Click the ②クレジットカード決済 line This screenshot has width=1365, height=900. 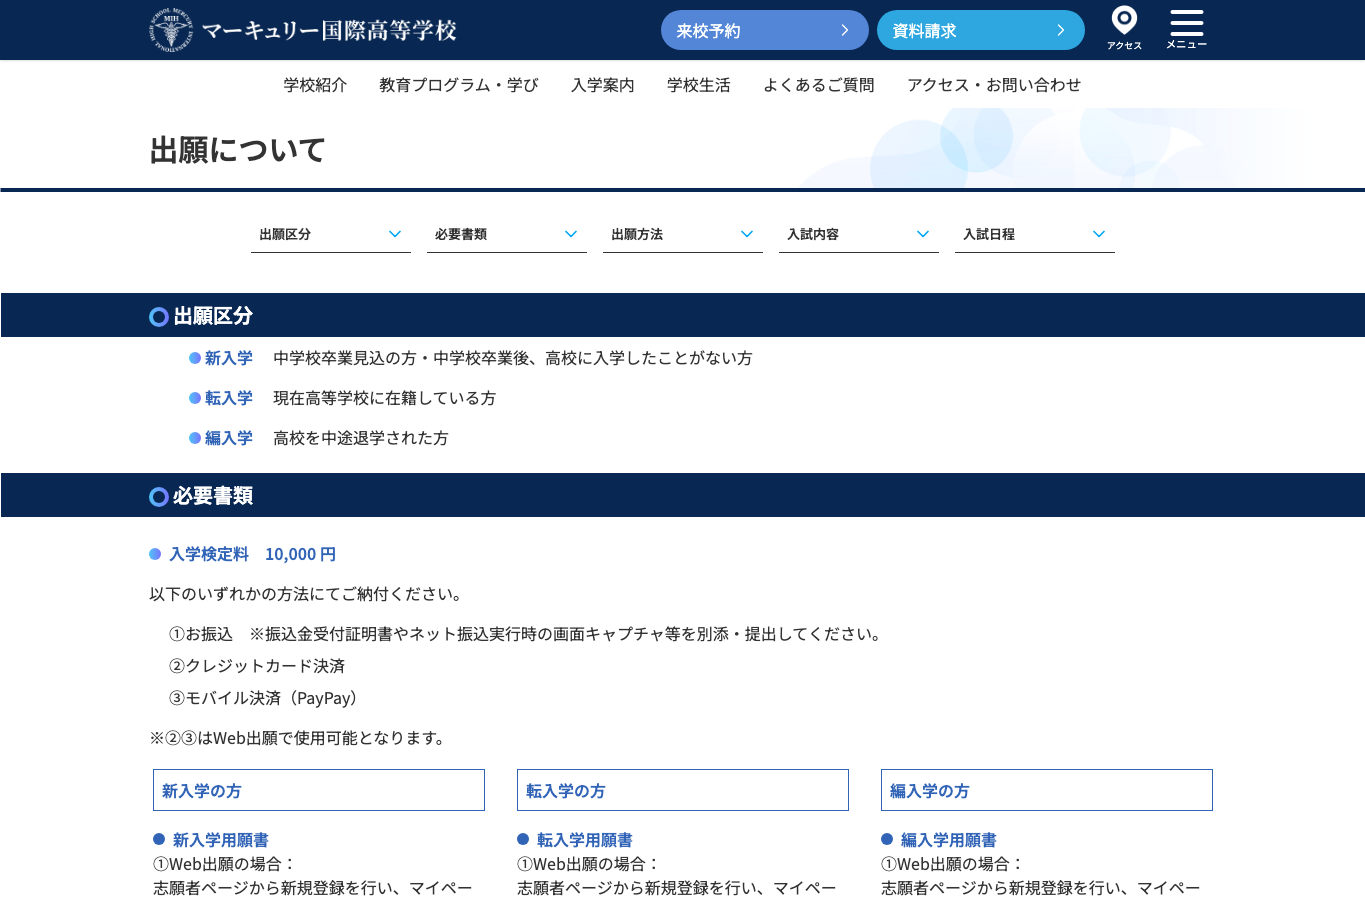pos(257,666)
